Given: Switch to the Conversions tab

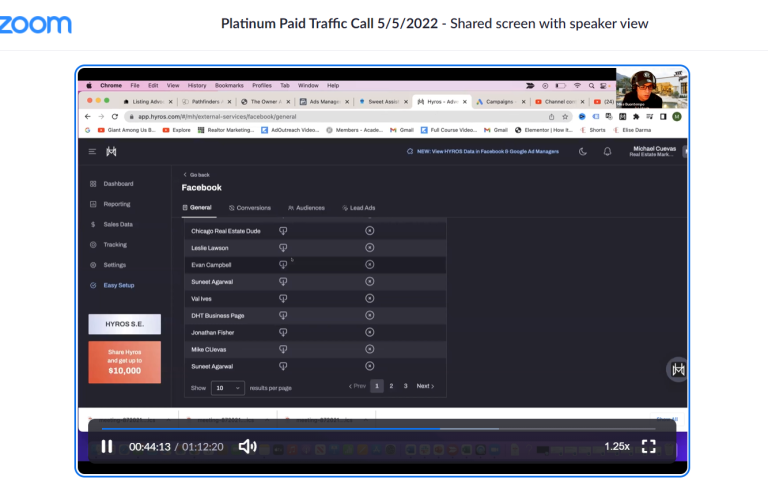Looking at the screenshot, I should coord(250,208).
